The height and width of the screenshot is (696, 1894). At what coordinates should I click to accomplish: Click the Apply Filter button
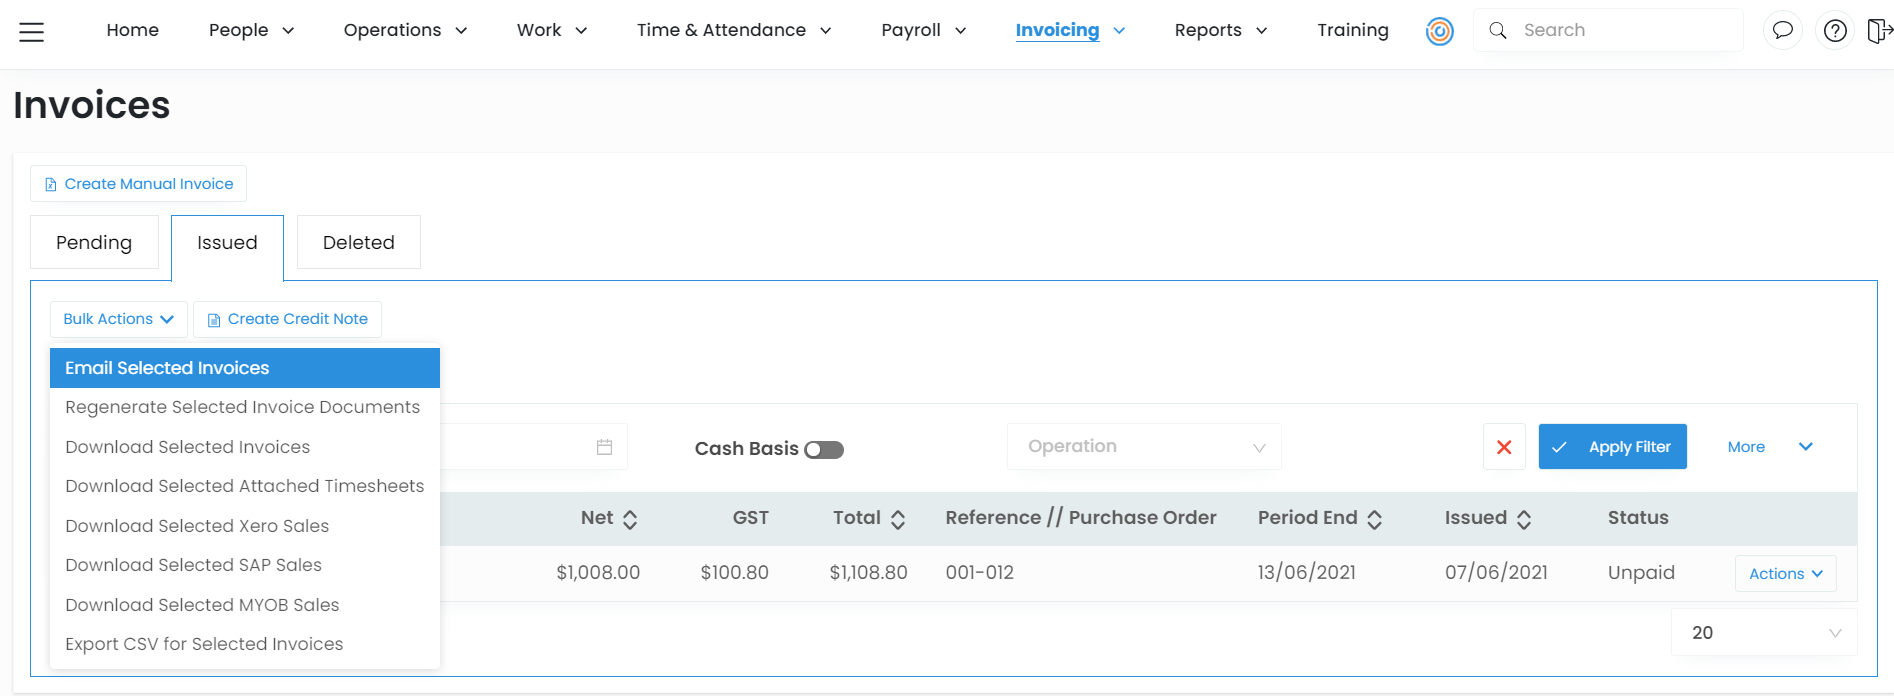point(1612,447)
